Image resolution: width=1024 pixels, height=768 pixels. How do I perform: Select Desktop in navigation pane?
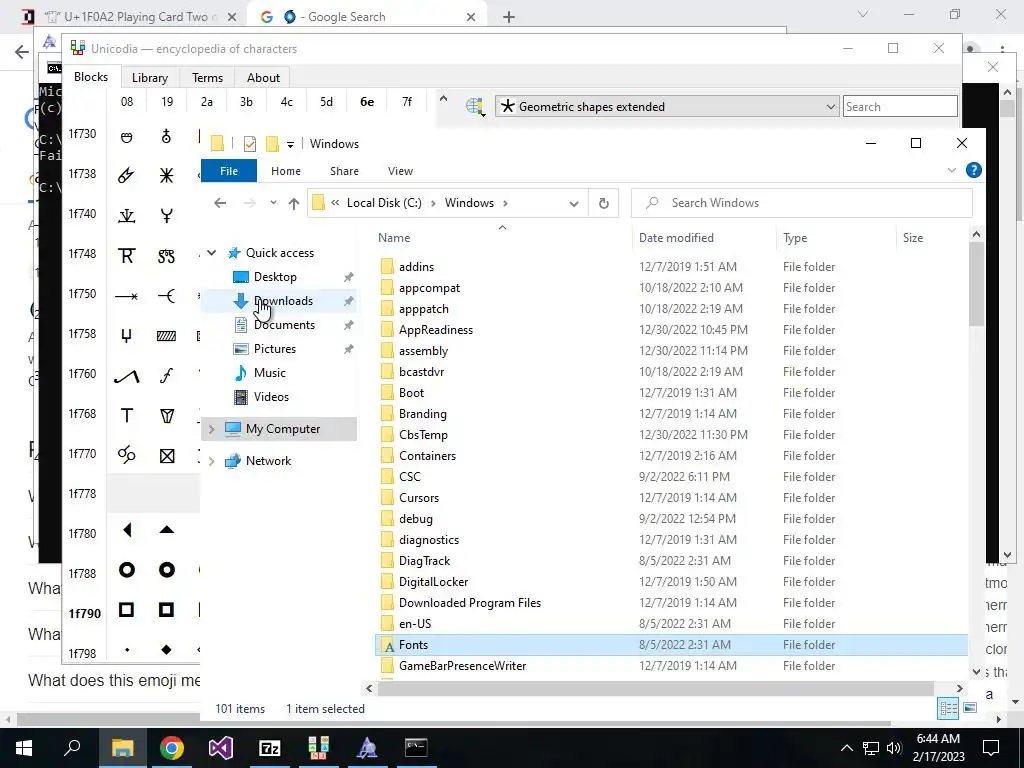(x=278, y=277)
